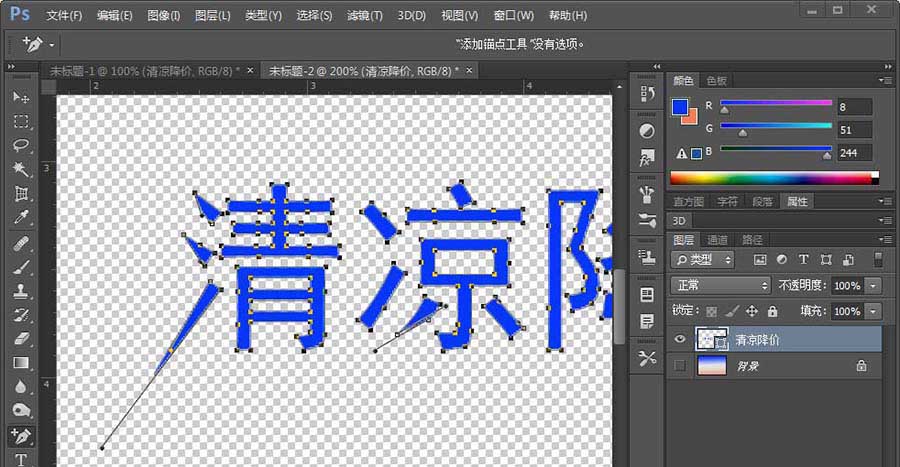Select the Crop tool
The width and height of the screenshot is (900, 467).
[x=21, y=194]
